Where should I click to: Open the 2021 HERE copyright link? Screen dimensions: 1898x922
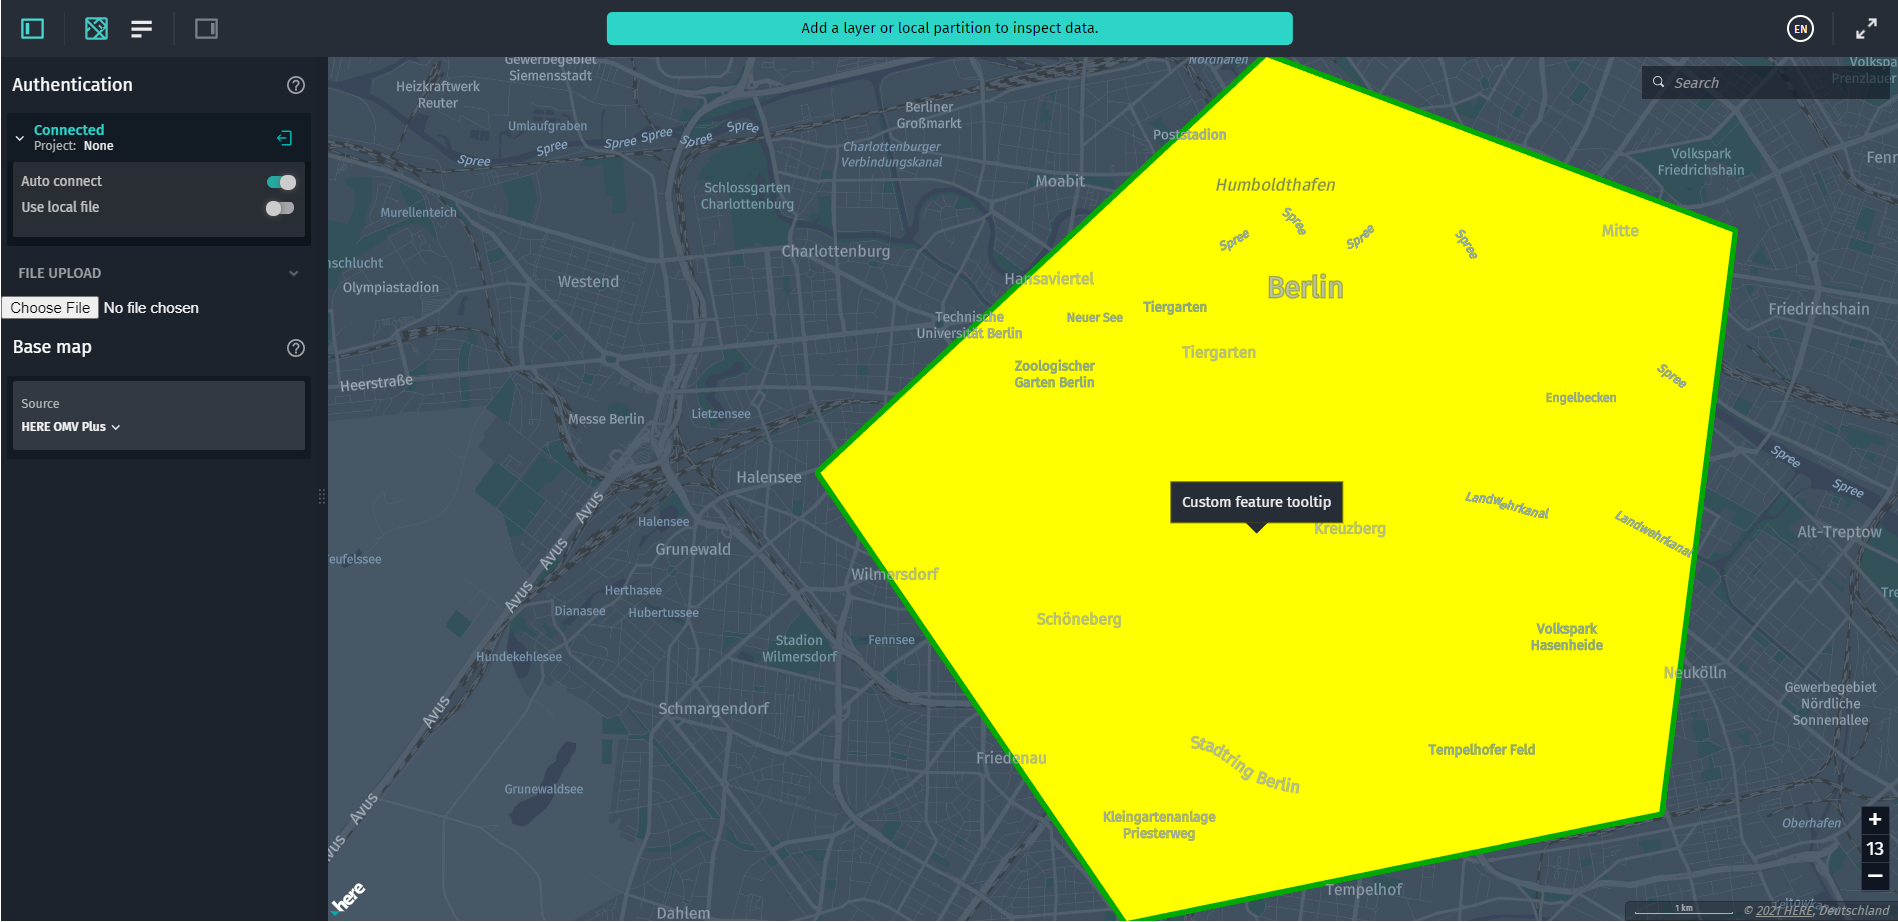click(1783, 911)
